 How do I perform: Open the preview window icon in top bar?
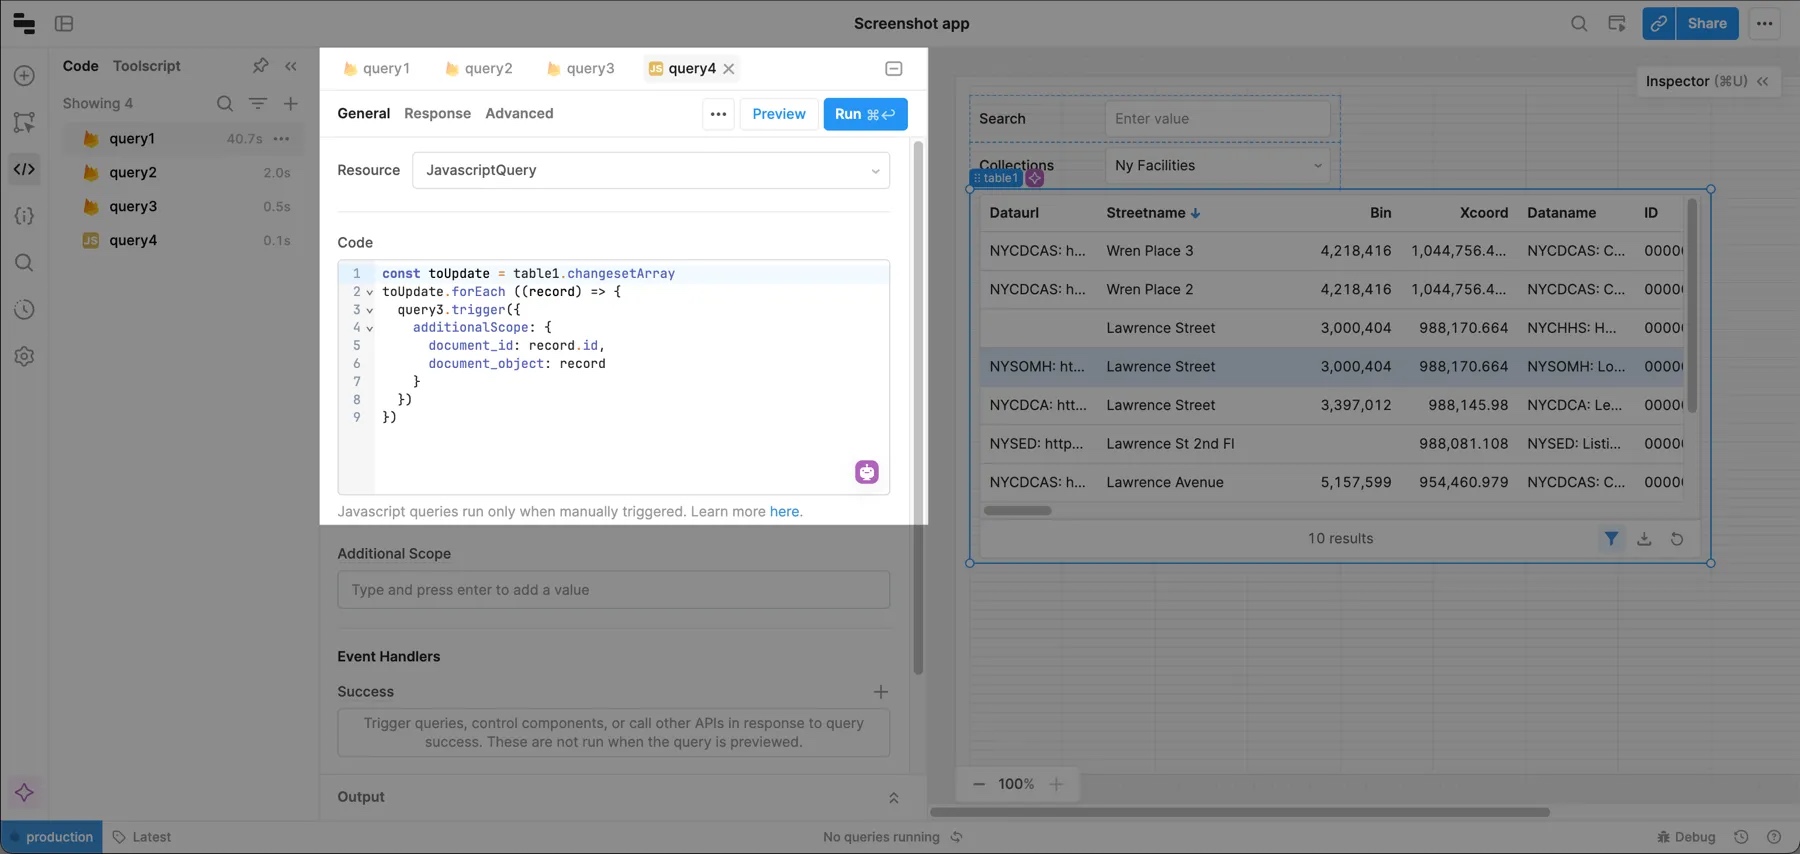1617,23
